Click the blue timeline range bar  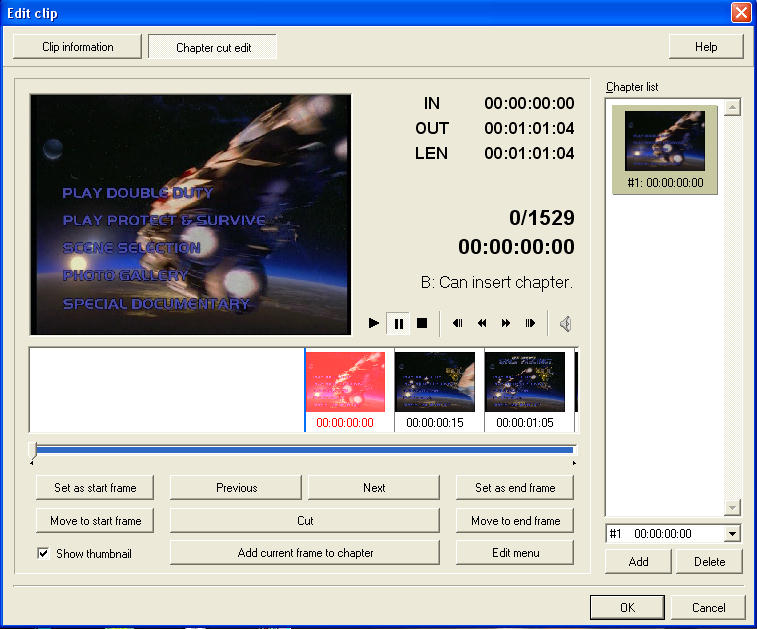[305, 450]
